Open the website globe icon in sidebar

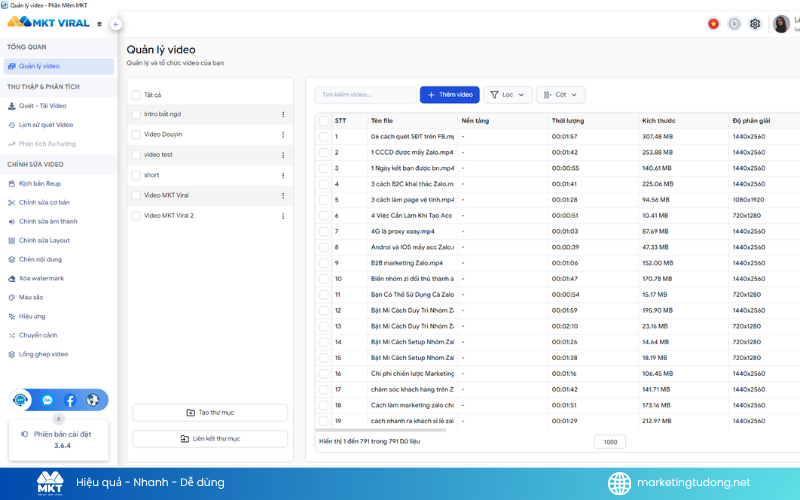point(92,400)
